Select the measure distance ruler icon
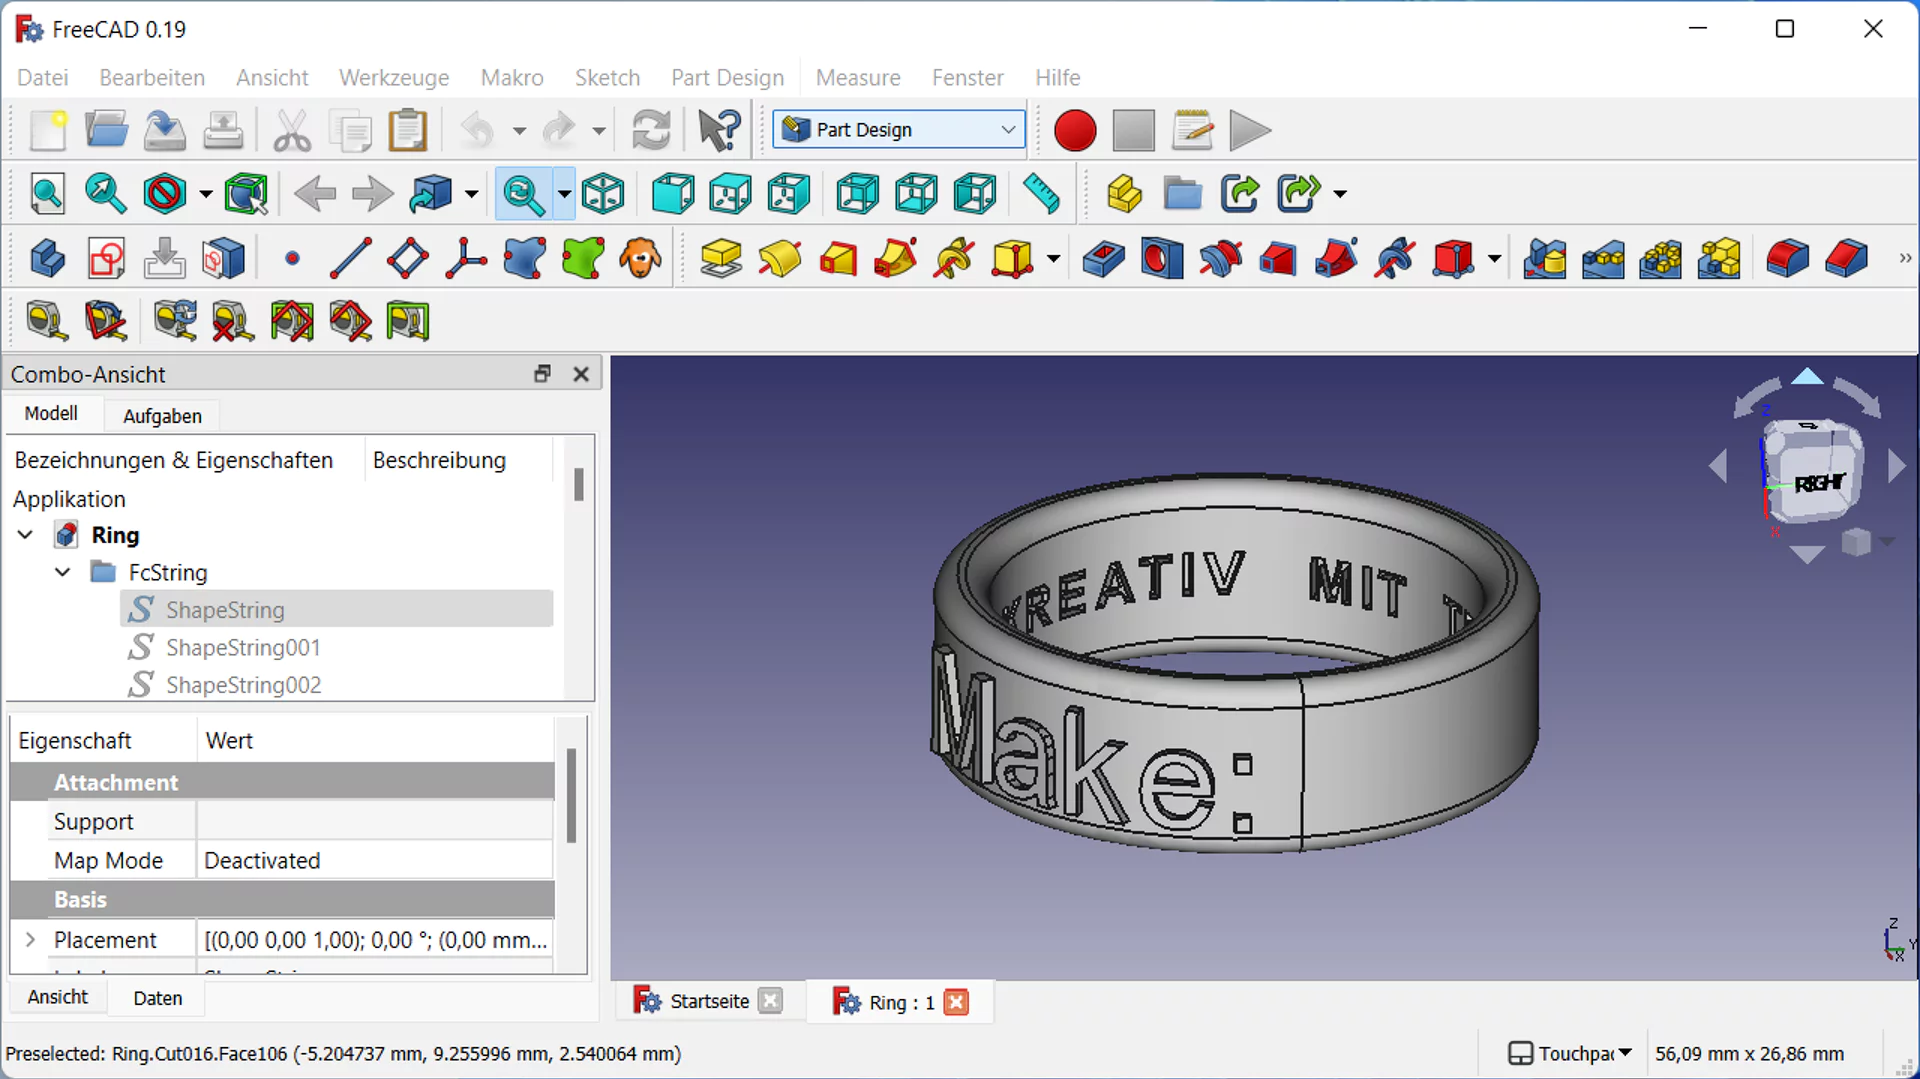 click(x=1041, y=194)
